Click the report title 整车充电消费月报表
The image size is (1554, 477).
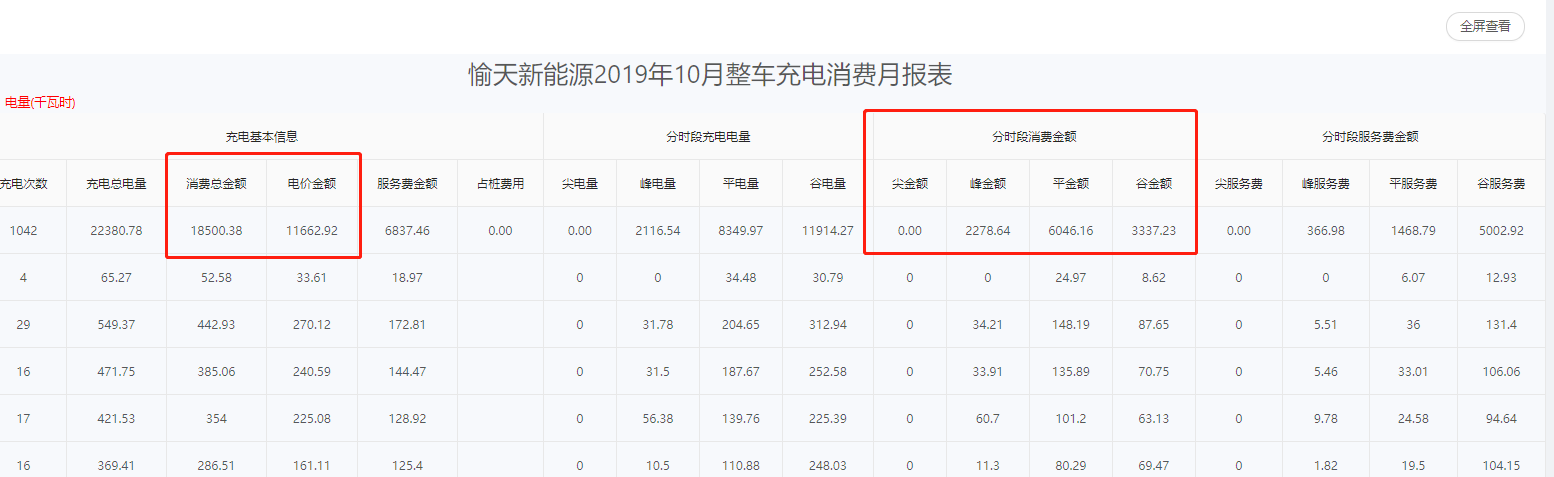click(710, 75)
